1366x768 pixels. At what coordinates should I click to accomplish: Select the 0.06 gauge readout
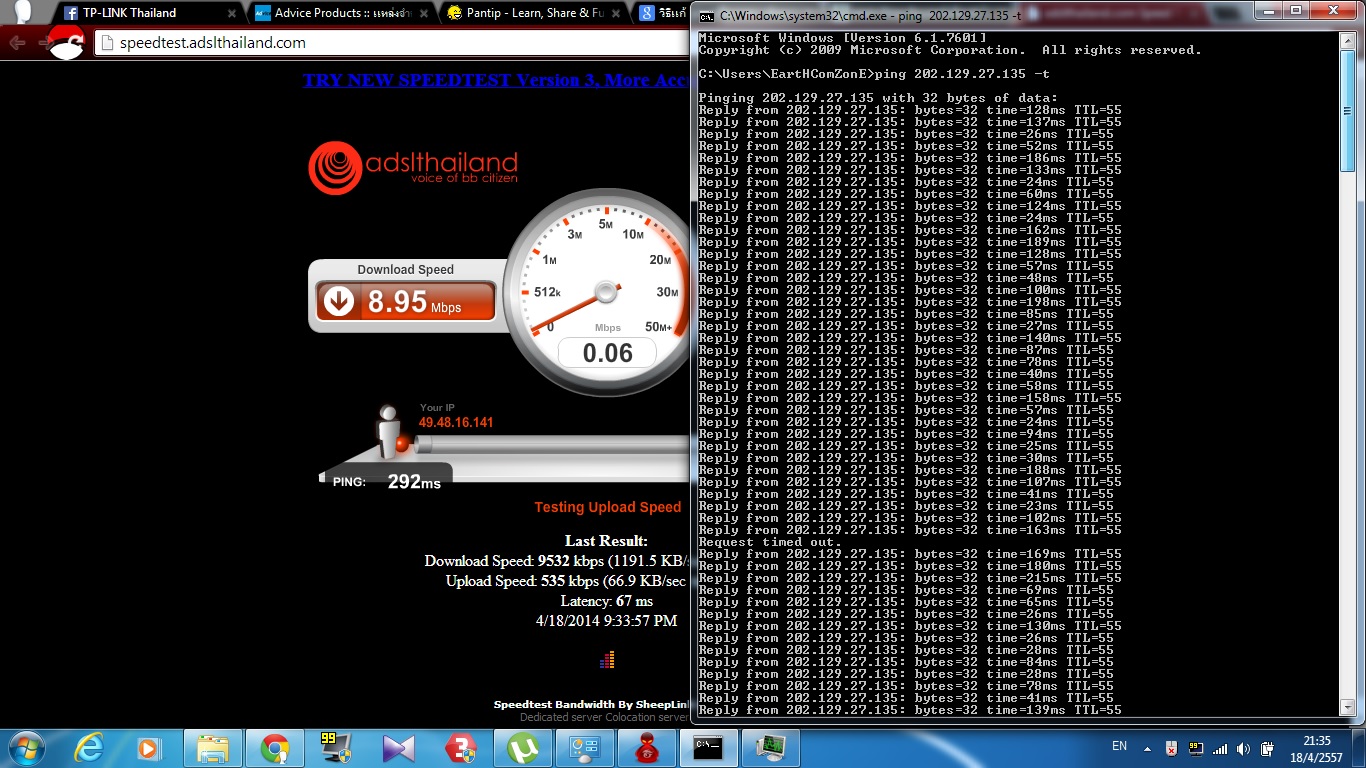pyautogui.click(x=607, y=352)
